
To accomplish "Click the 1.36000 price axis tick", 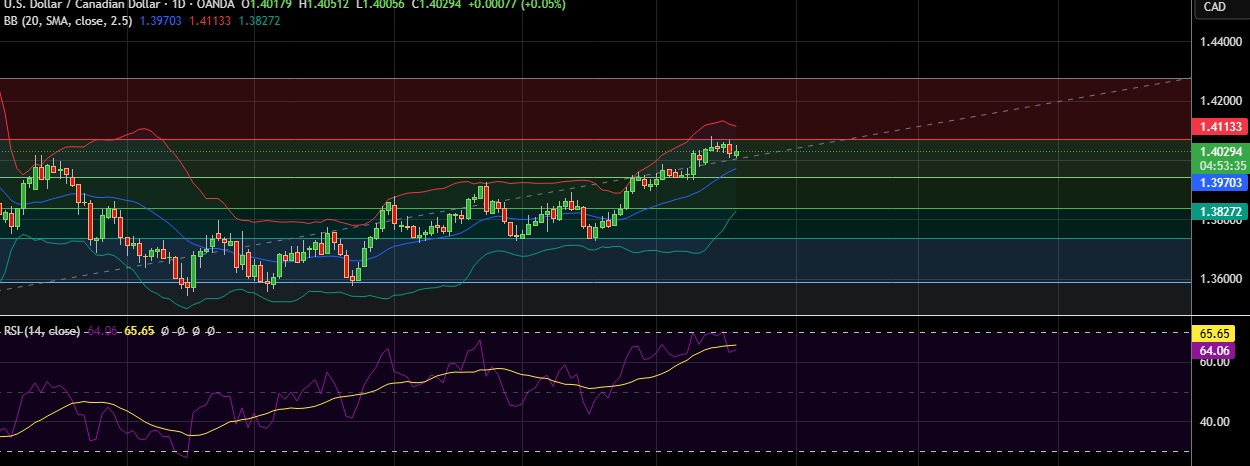I will point(1219,278).
